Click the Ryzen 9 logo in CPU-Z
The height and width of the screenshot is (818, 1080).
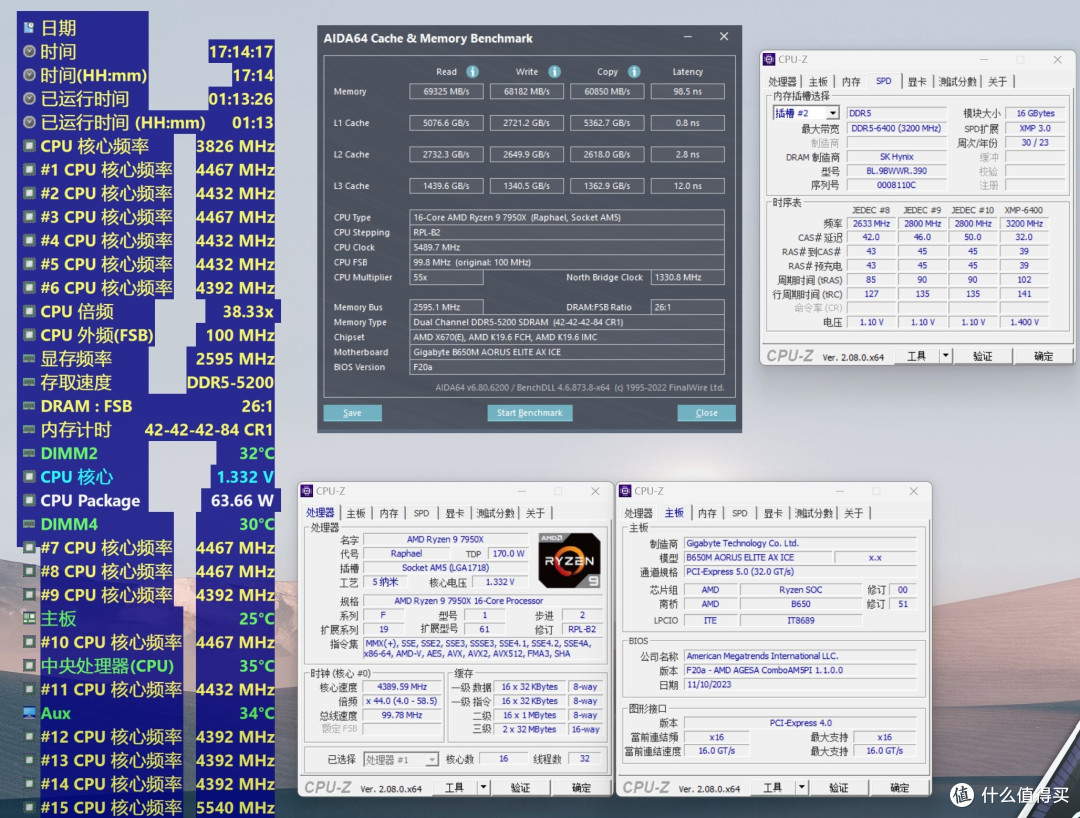click(569, 560)
